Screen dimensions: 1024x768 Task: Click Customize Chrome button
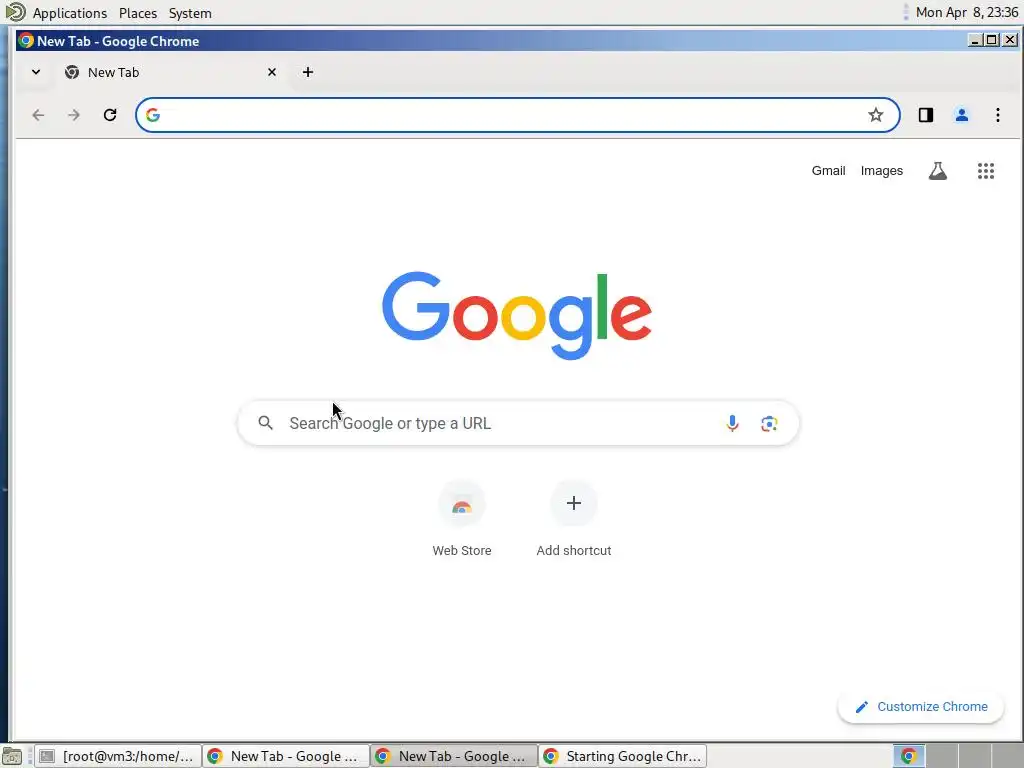pyautogui.click(x=920, y=707)
